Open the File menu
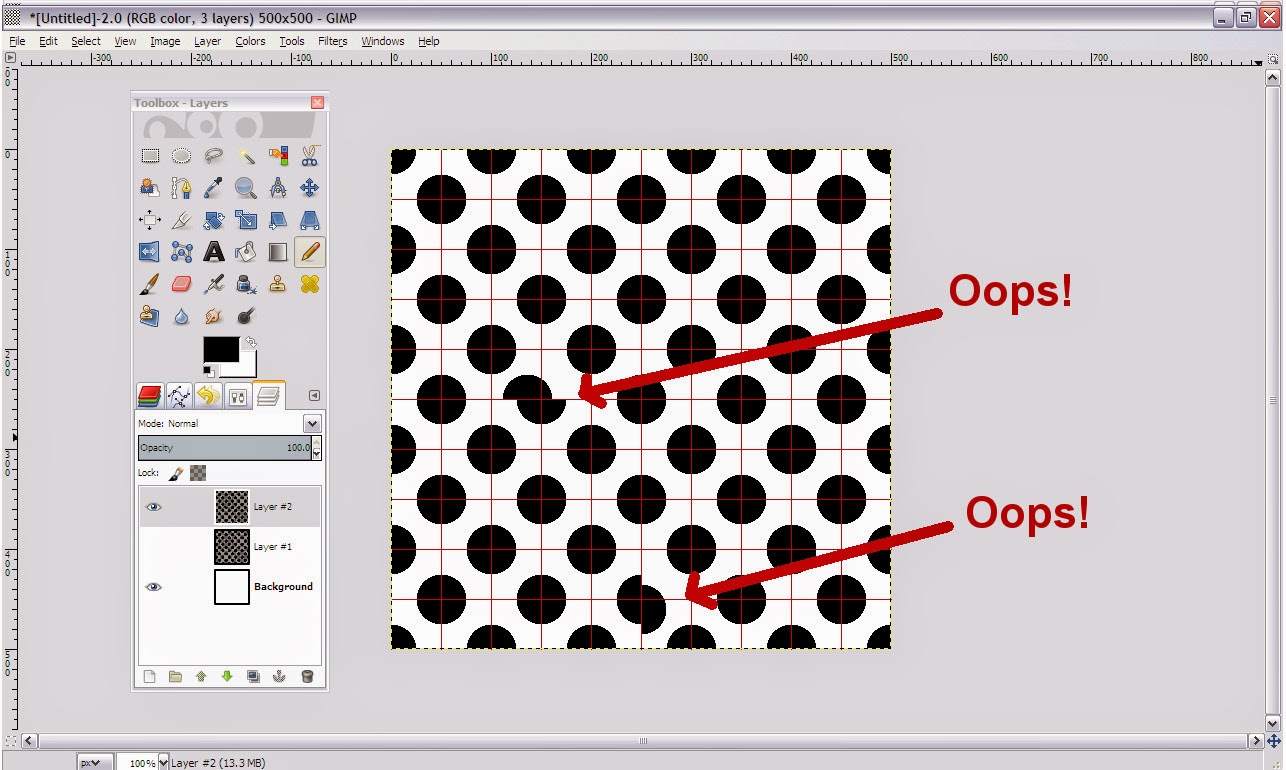 pos(17,41)
